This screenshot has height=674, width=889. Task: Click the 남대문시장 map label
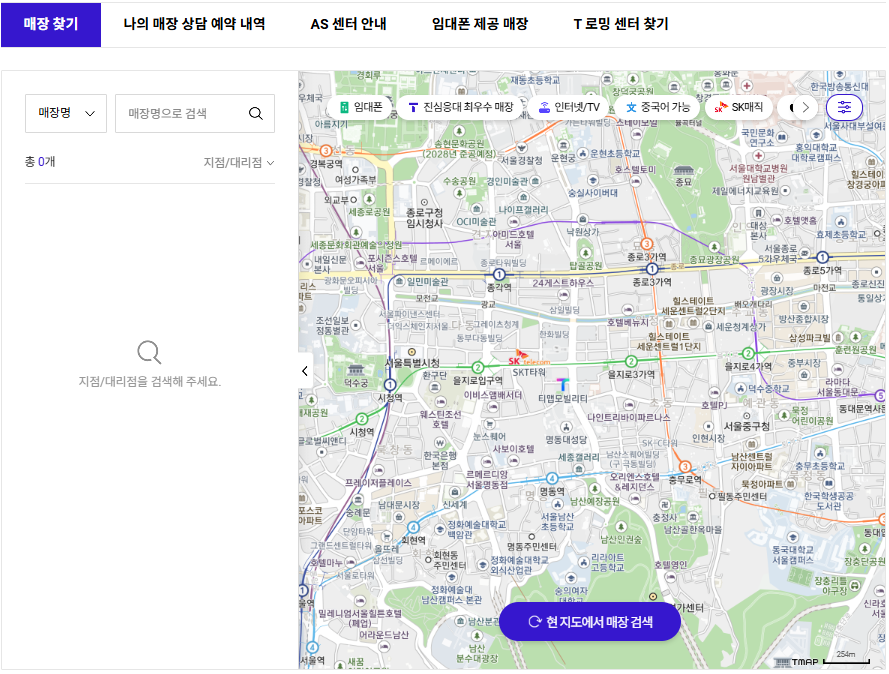399,505
